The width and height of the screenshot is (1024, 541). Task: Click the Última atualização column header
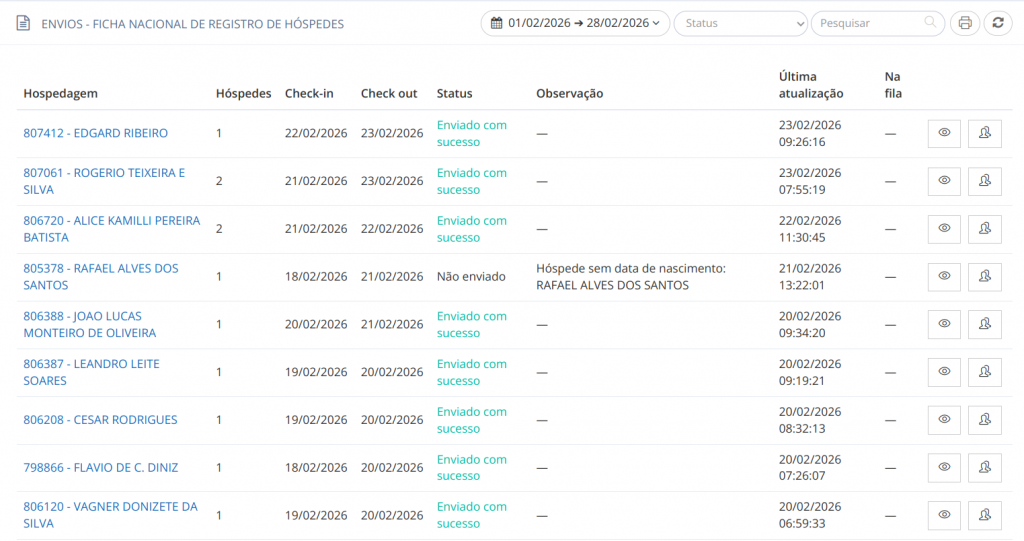pyautogui.click(x=810, y=85)
